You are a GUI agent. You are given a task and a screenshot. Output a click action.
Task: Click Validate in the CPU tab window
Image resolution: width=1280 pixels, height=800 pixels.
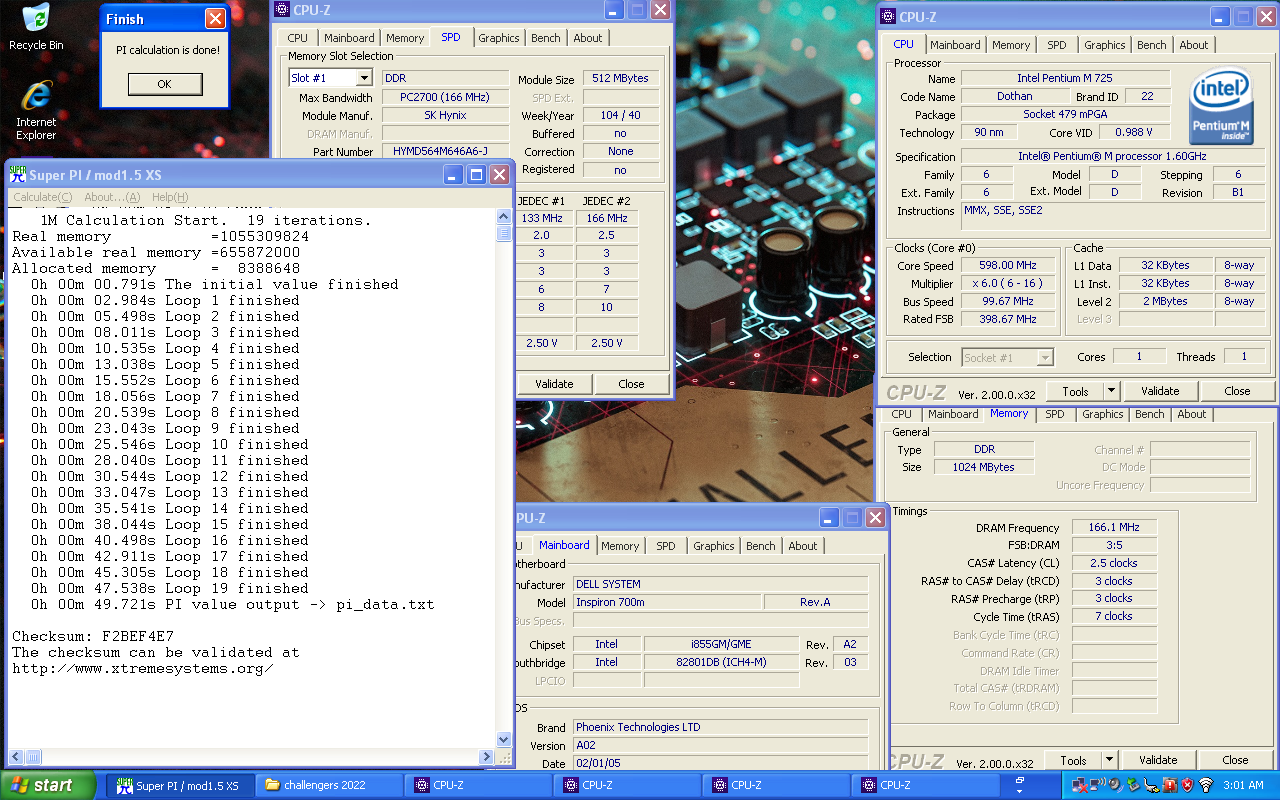1160,391
